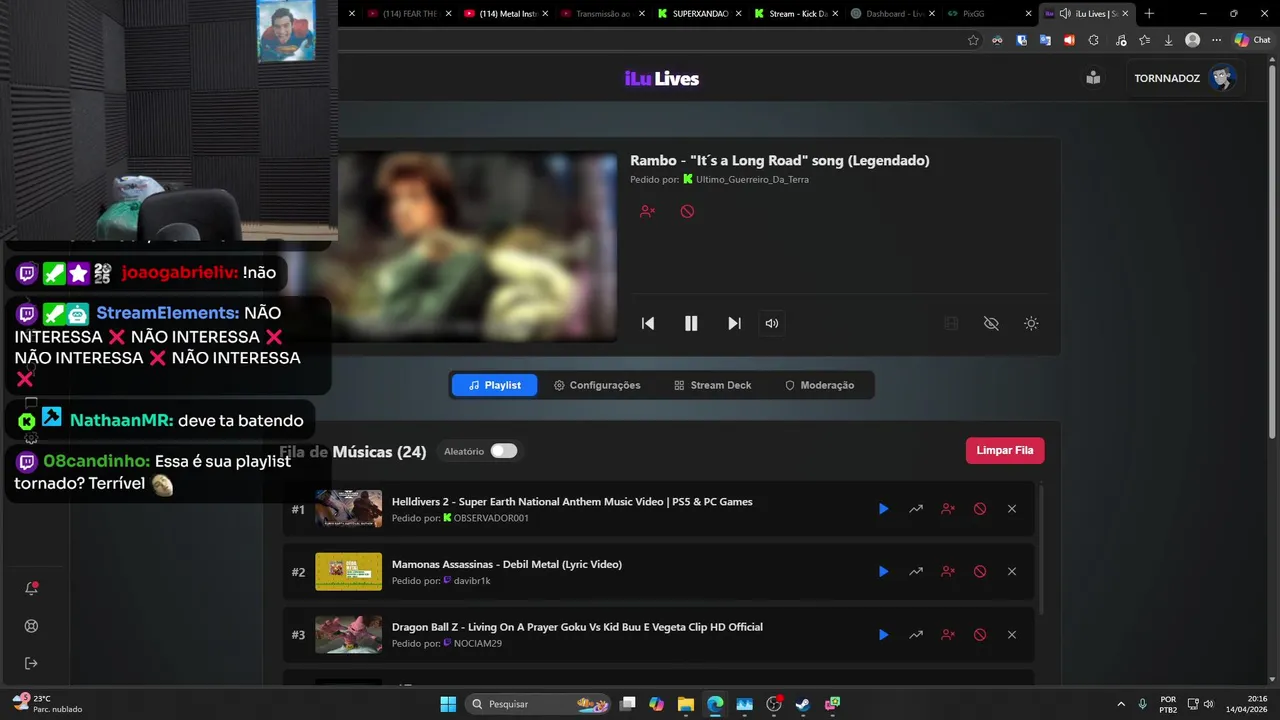Viewport: 1280px width, 720px height.
Task: Move Dragon Ball Z song up
Action: pos(916,635)
